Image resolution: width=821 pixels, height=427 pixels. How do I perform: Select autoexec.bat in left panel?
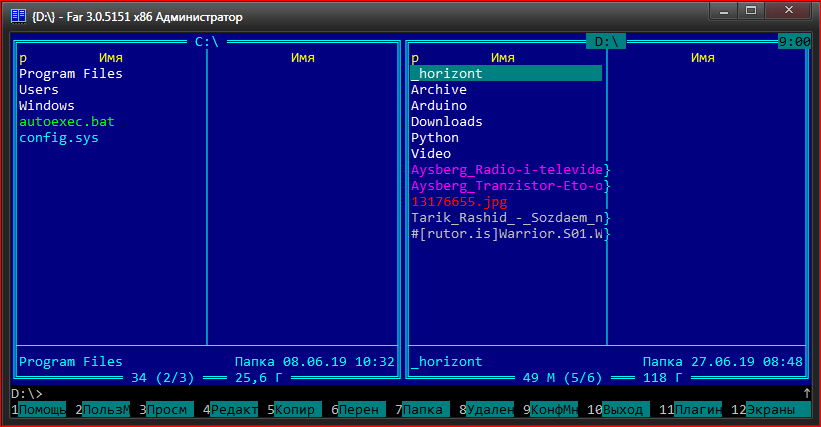tap(67, 122)
